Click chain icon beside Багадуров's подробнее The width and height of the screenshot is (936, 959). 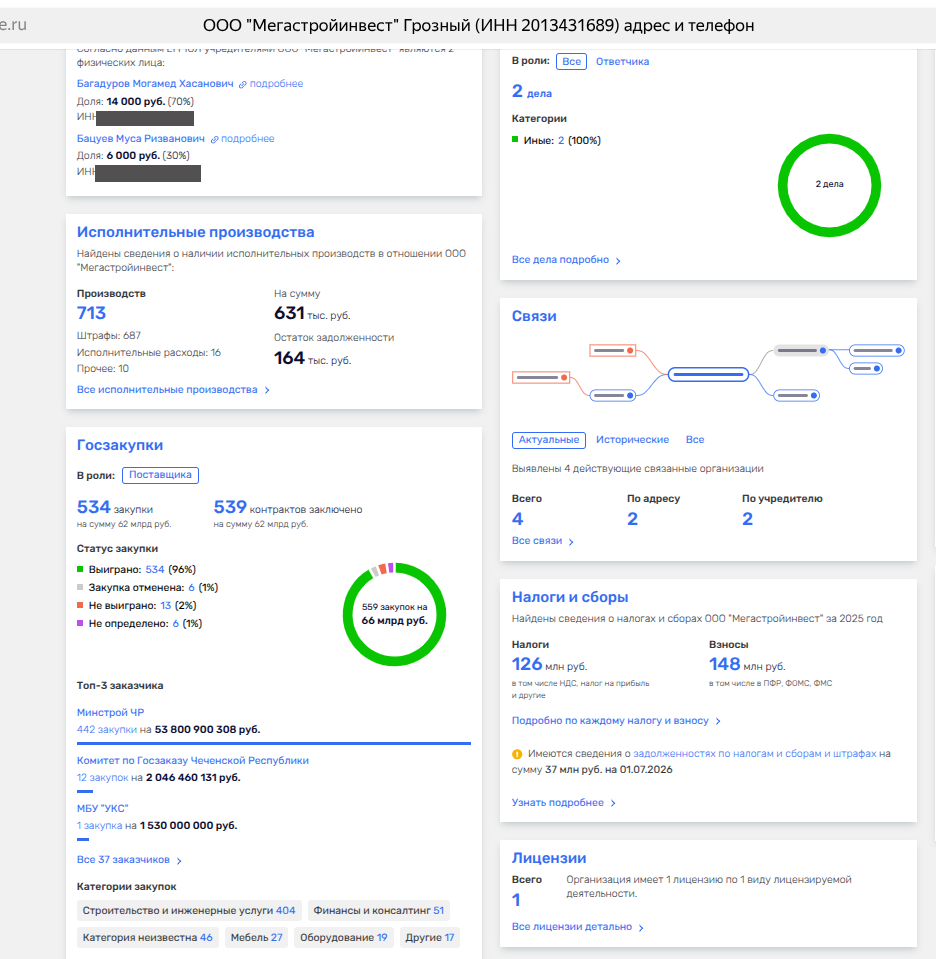pyautogui.click(x=243, y=84)
